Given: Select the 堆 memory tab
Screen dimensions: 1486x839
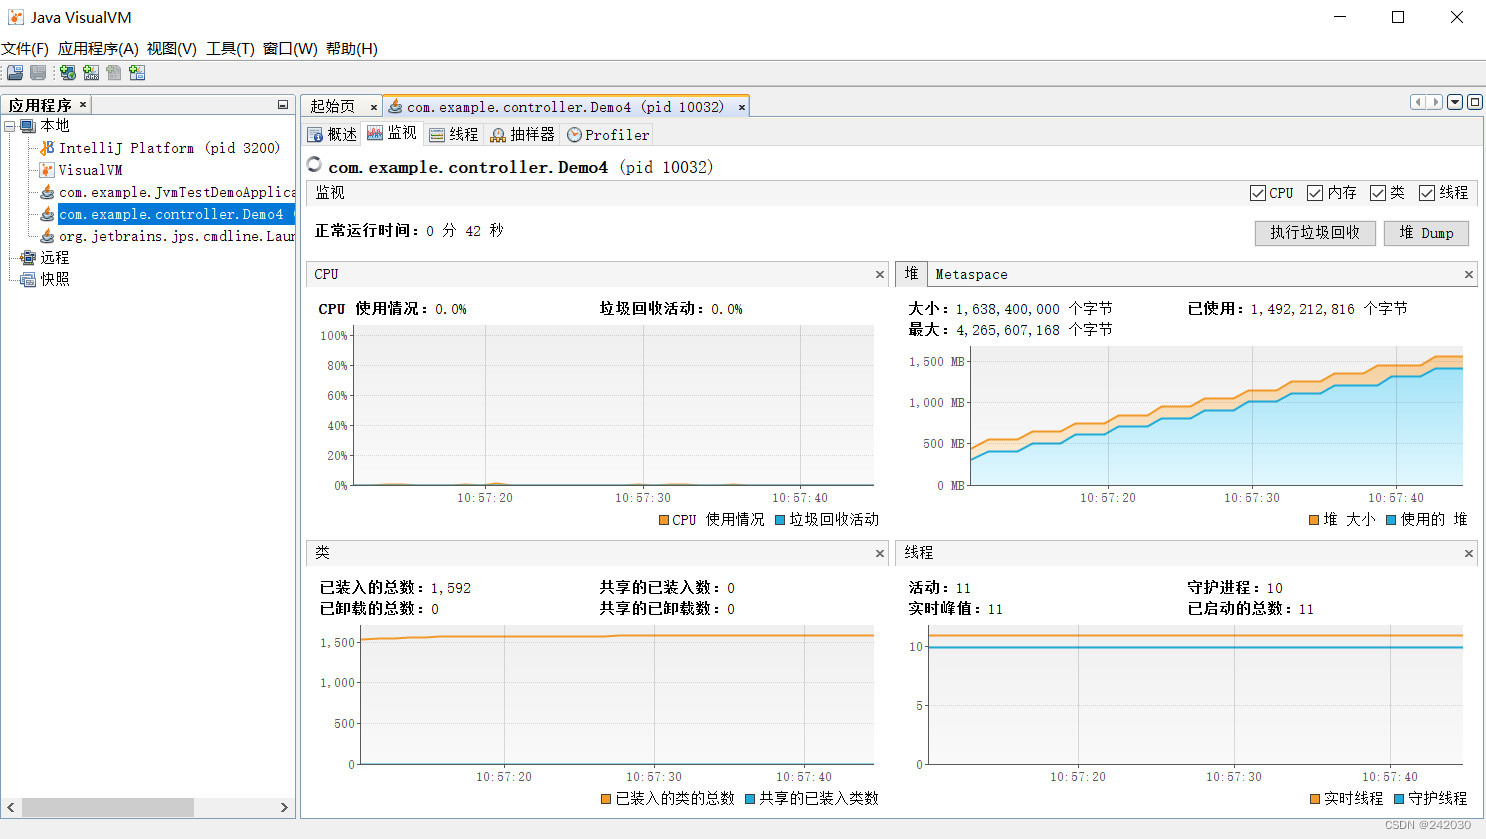Looking at the screenshot, I should (911, 273).
